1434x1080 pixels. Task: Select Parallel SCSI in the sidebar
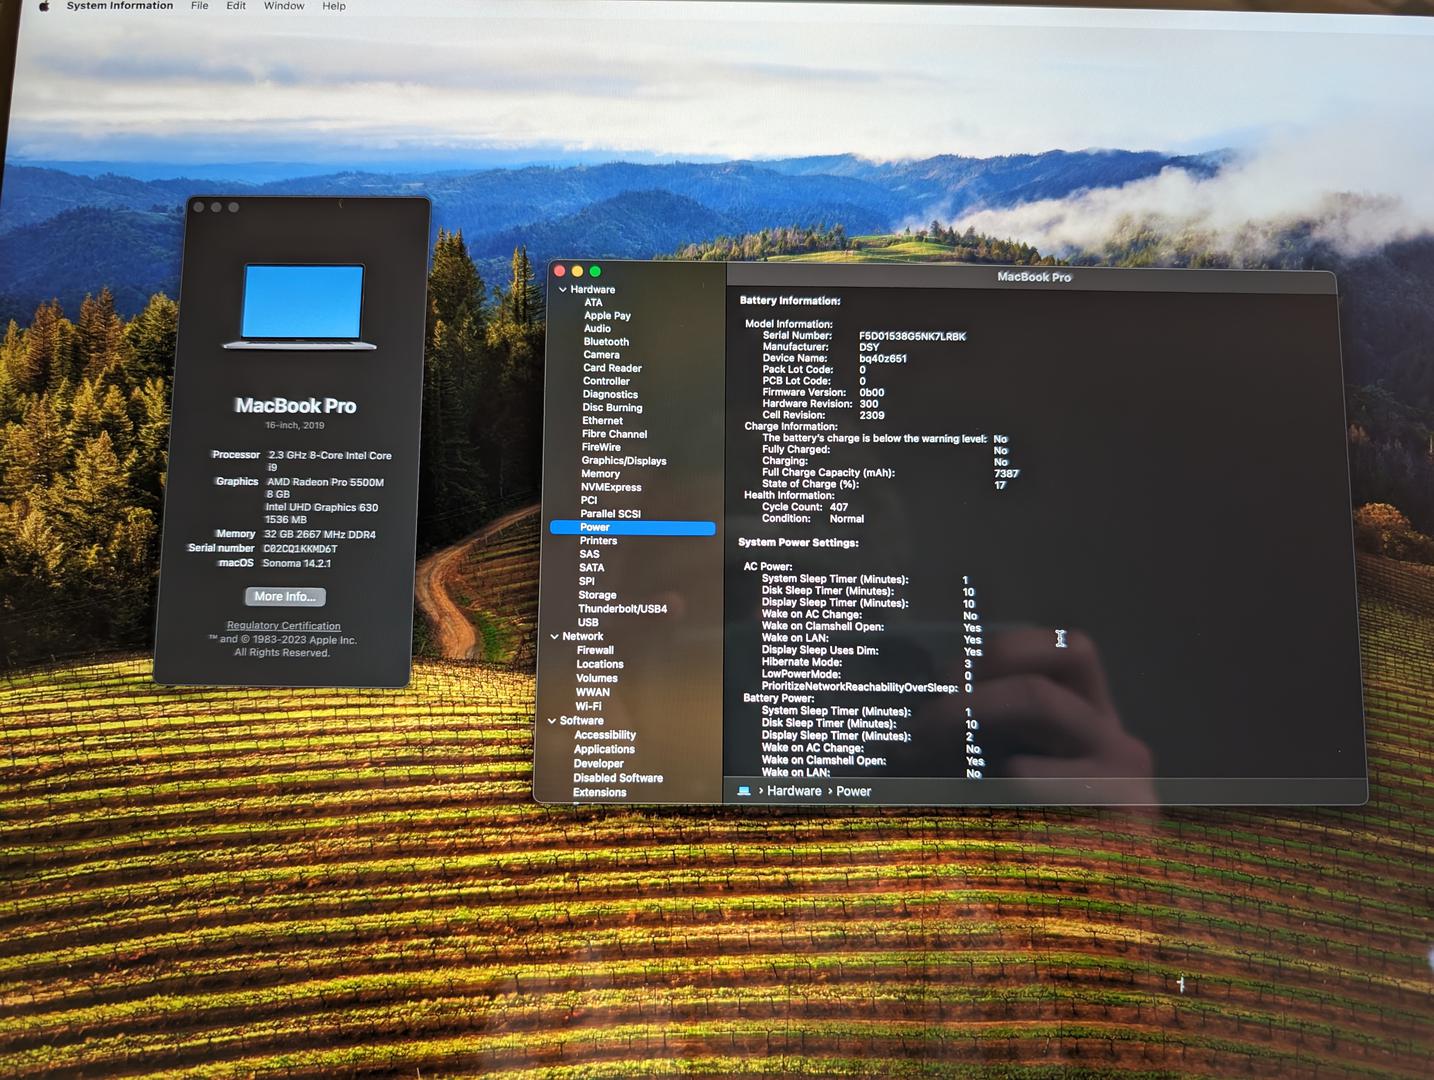pos(610,514)
